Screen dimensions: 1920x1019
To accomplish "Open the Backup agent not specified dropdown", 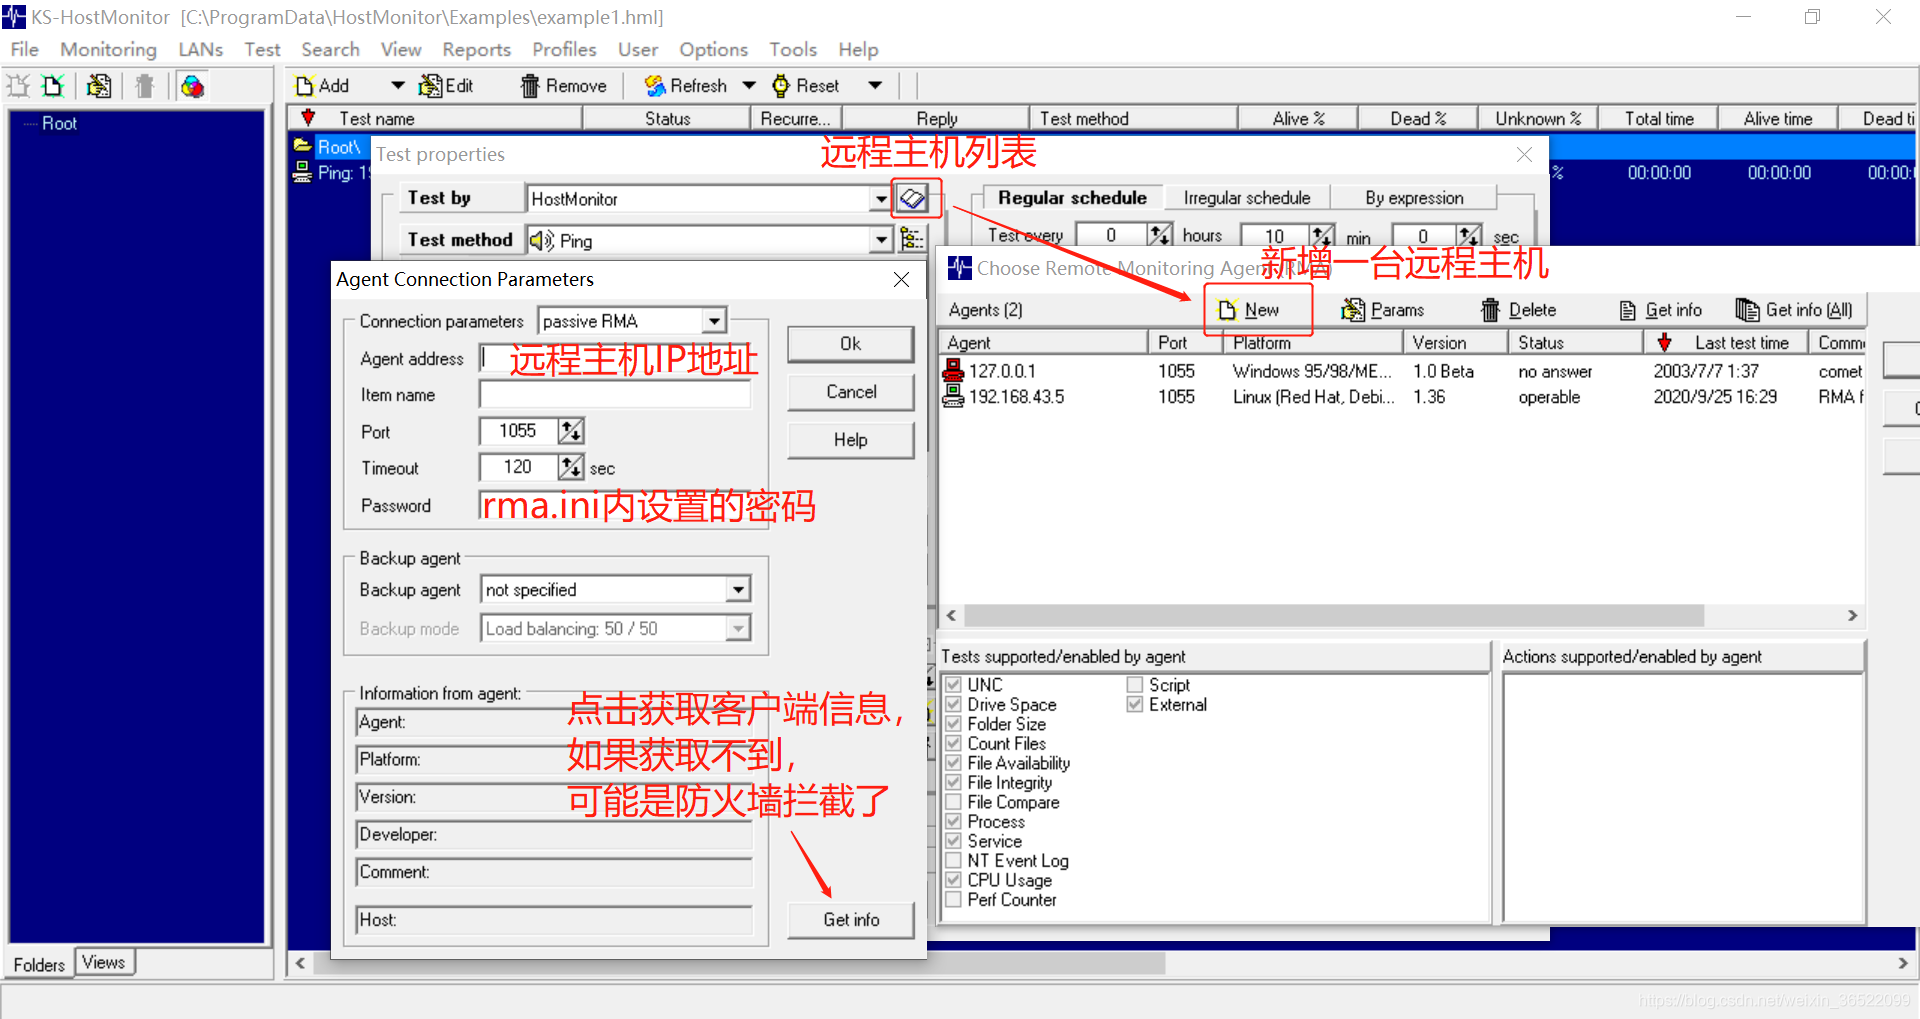I will 738,589.
